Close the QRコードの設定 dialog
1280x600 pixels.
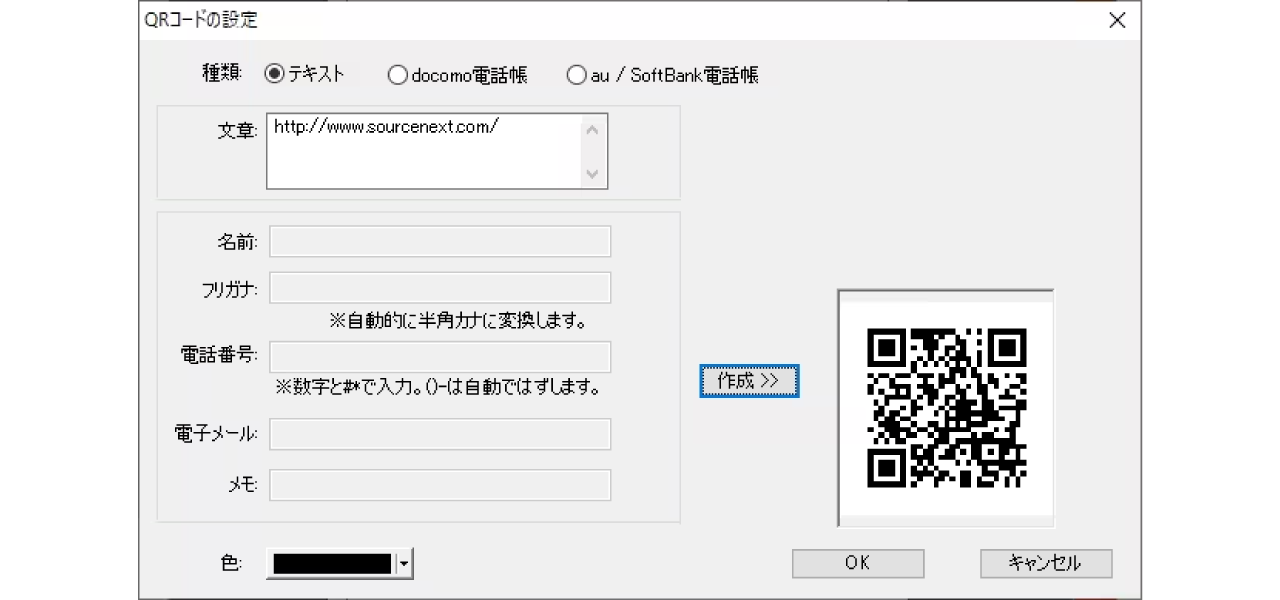[1117, 20]
